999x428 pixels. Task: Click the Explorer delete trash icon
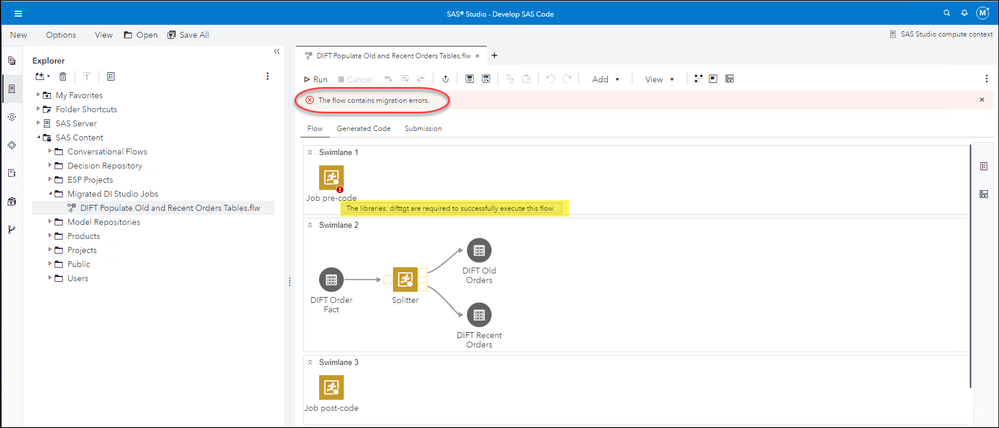point(63,76)
